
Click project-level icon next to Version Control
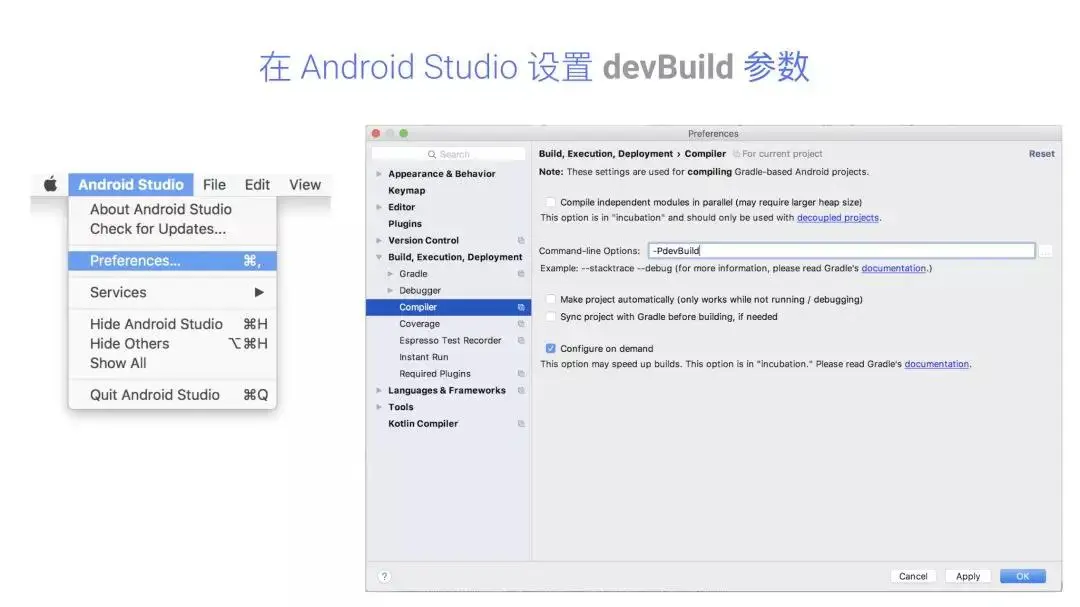click(521, 240)
